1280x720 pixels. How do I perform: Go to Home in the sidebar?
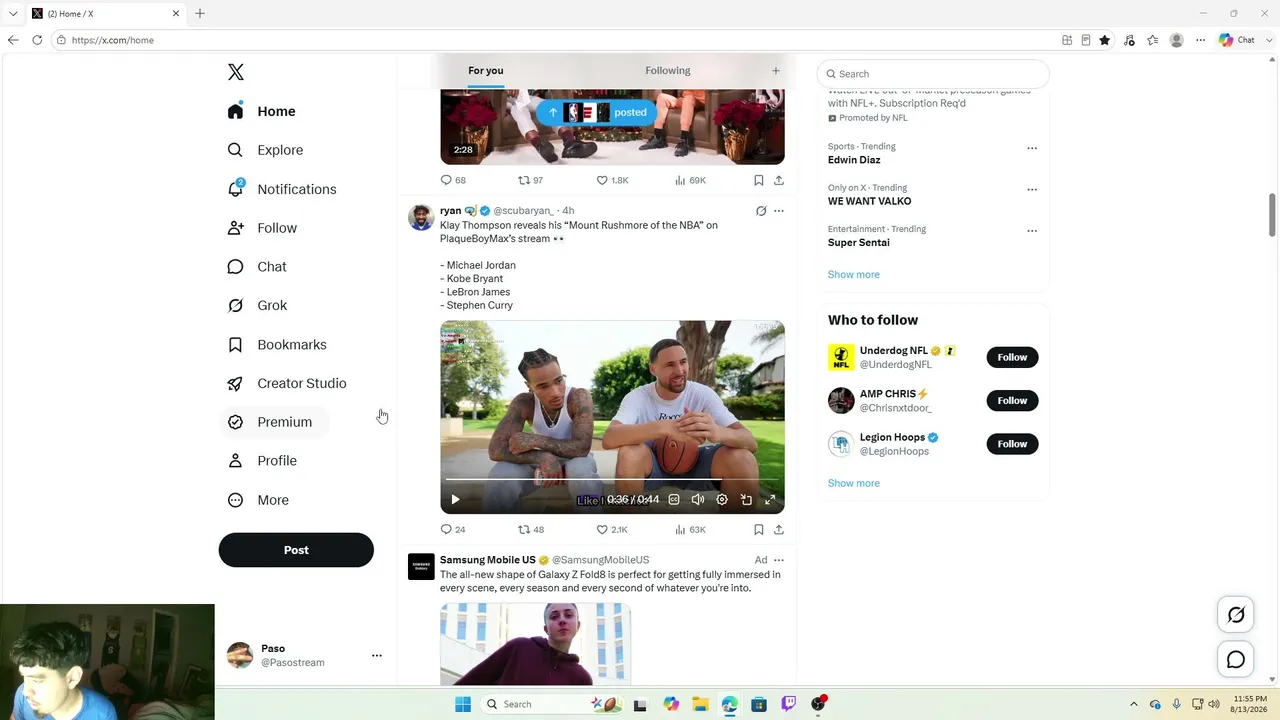[261, 111]
